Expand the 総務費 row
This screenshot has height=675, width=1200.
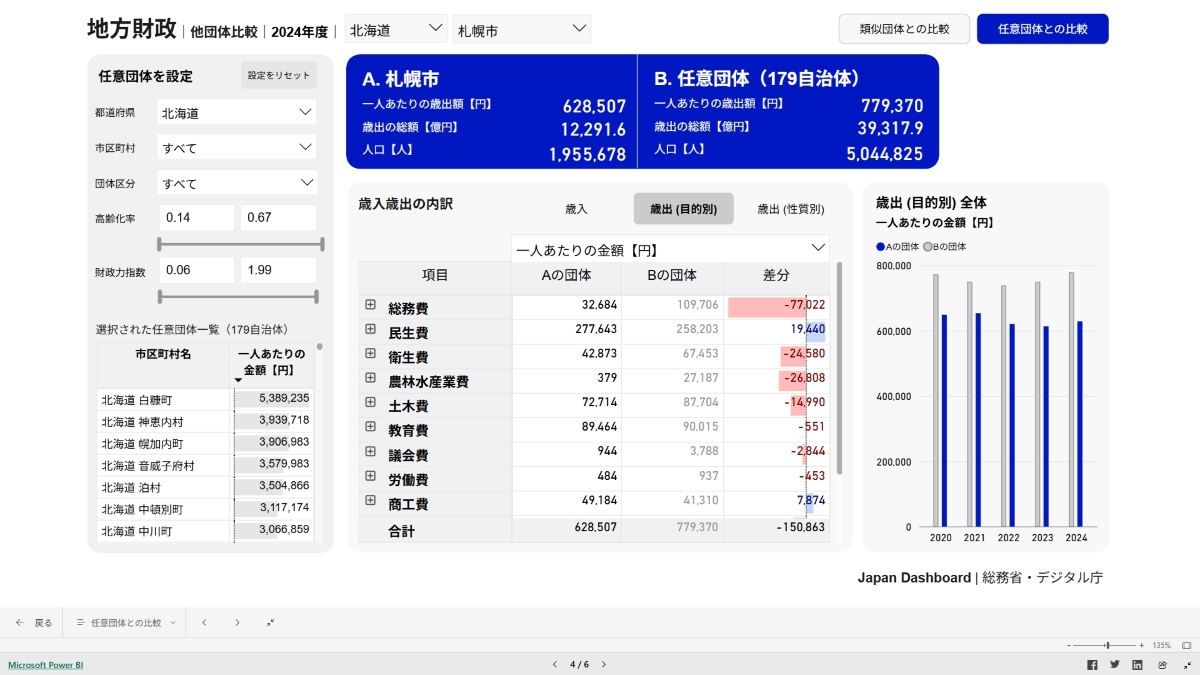pos(370,305)
